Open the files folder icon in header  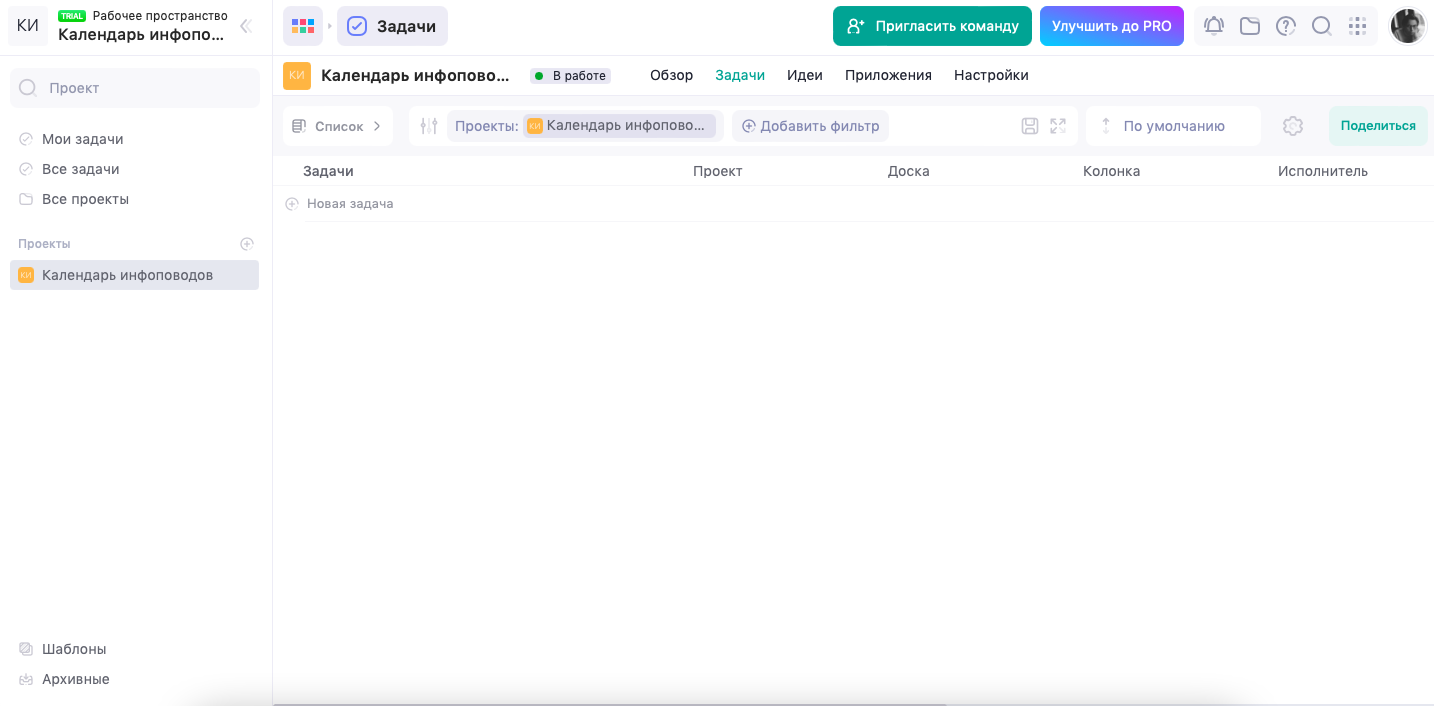[x=1250, y=26]
